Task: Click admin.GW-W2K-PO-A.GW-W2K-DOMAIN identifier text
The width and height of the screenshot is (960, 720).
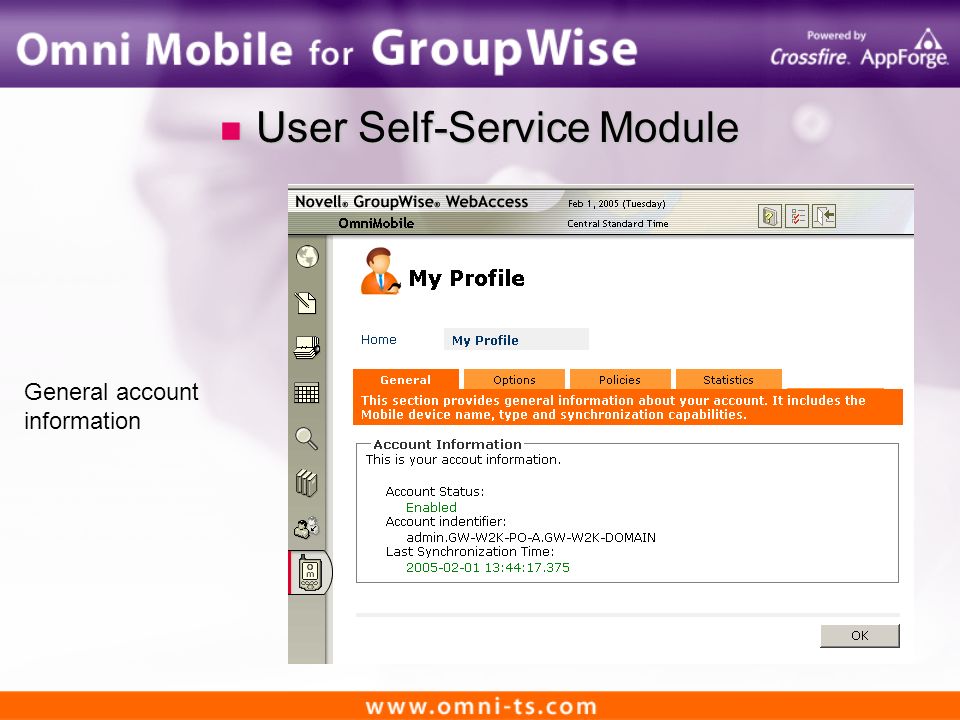Action: [x=531, y=537]
